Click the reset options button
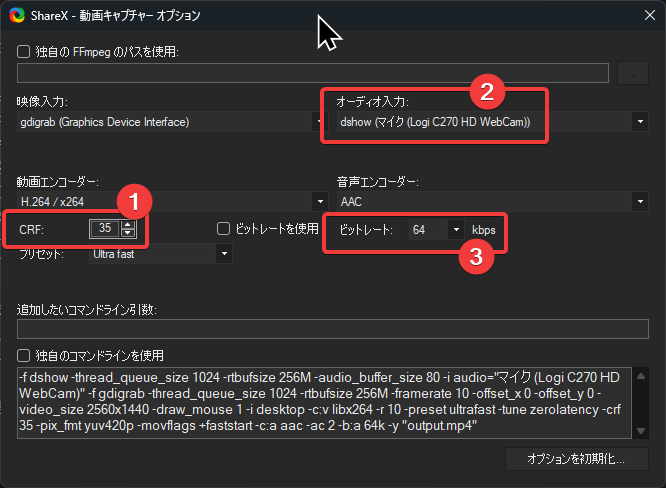 (x=577, y=459)
